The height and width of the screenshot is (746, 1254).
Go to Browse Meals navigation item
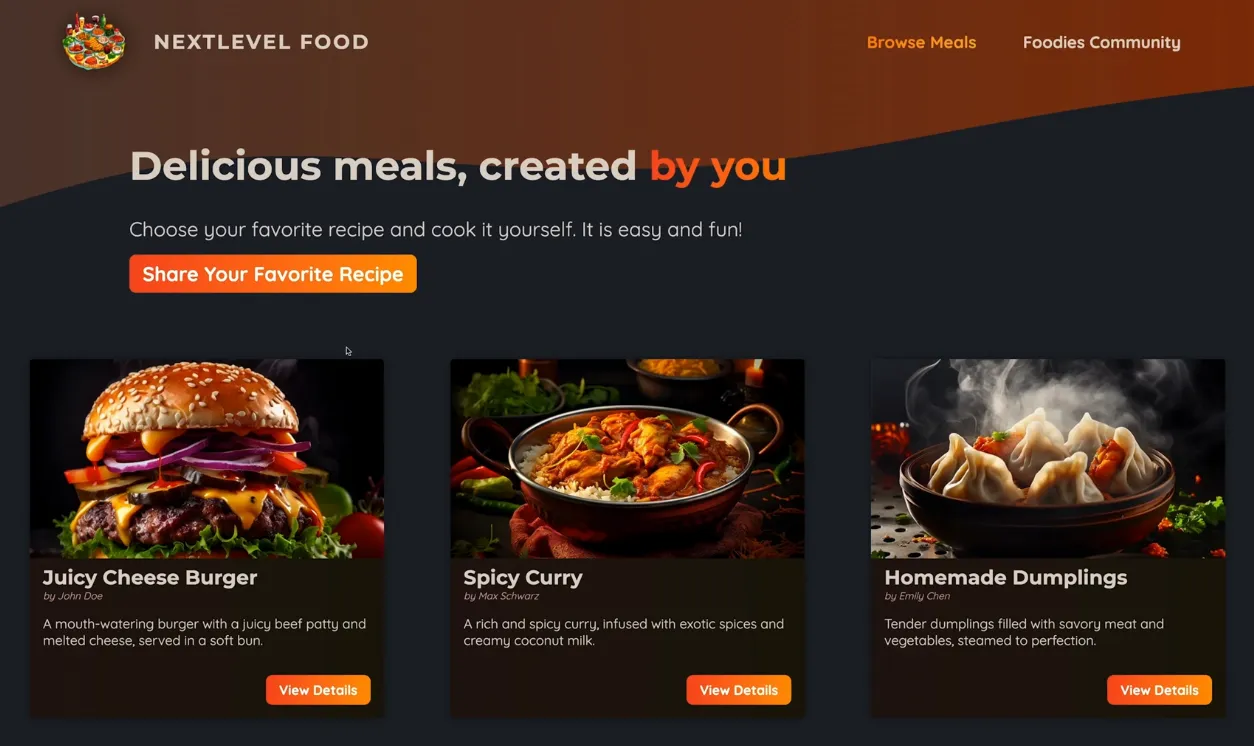(921, 42)
